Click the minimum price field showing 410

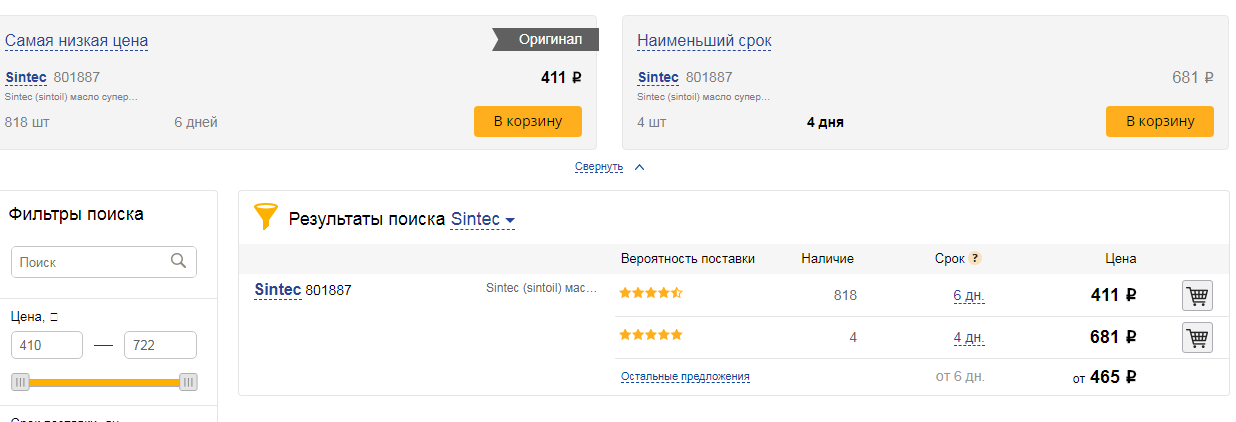(47, 345)
